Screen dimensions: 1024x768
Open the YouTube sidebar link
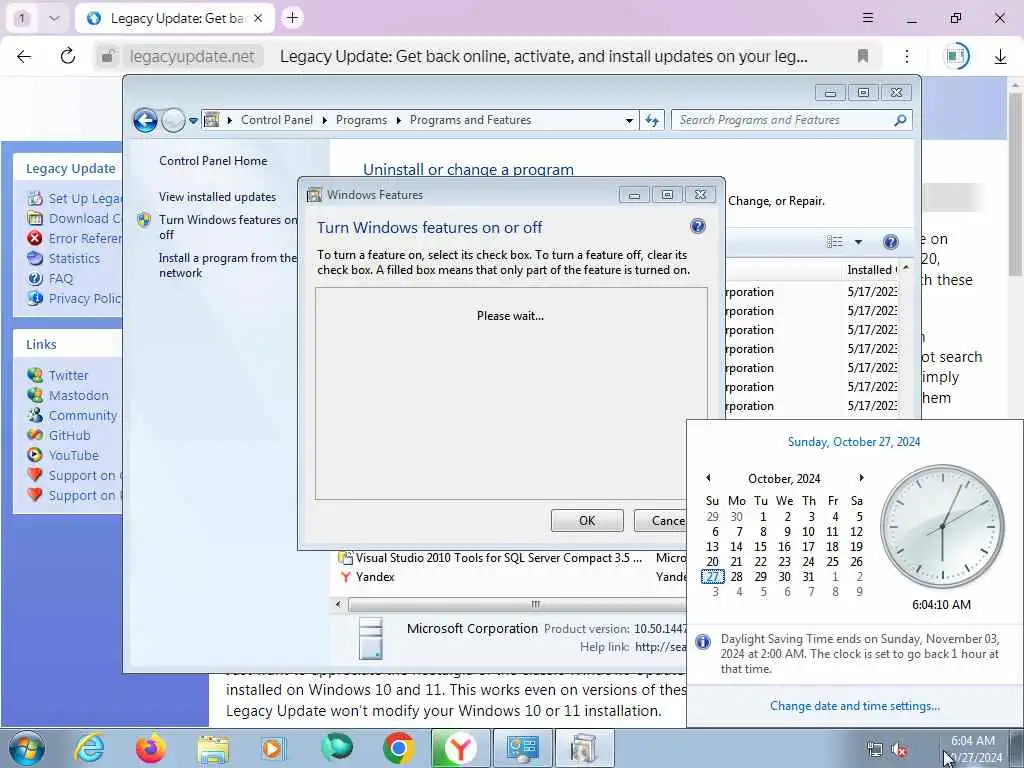[x=74, y=456]
